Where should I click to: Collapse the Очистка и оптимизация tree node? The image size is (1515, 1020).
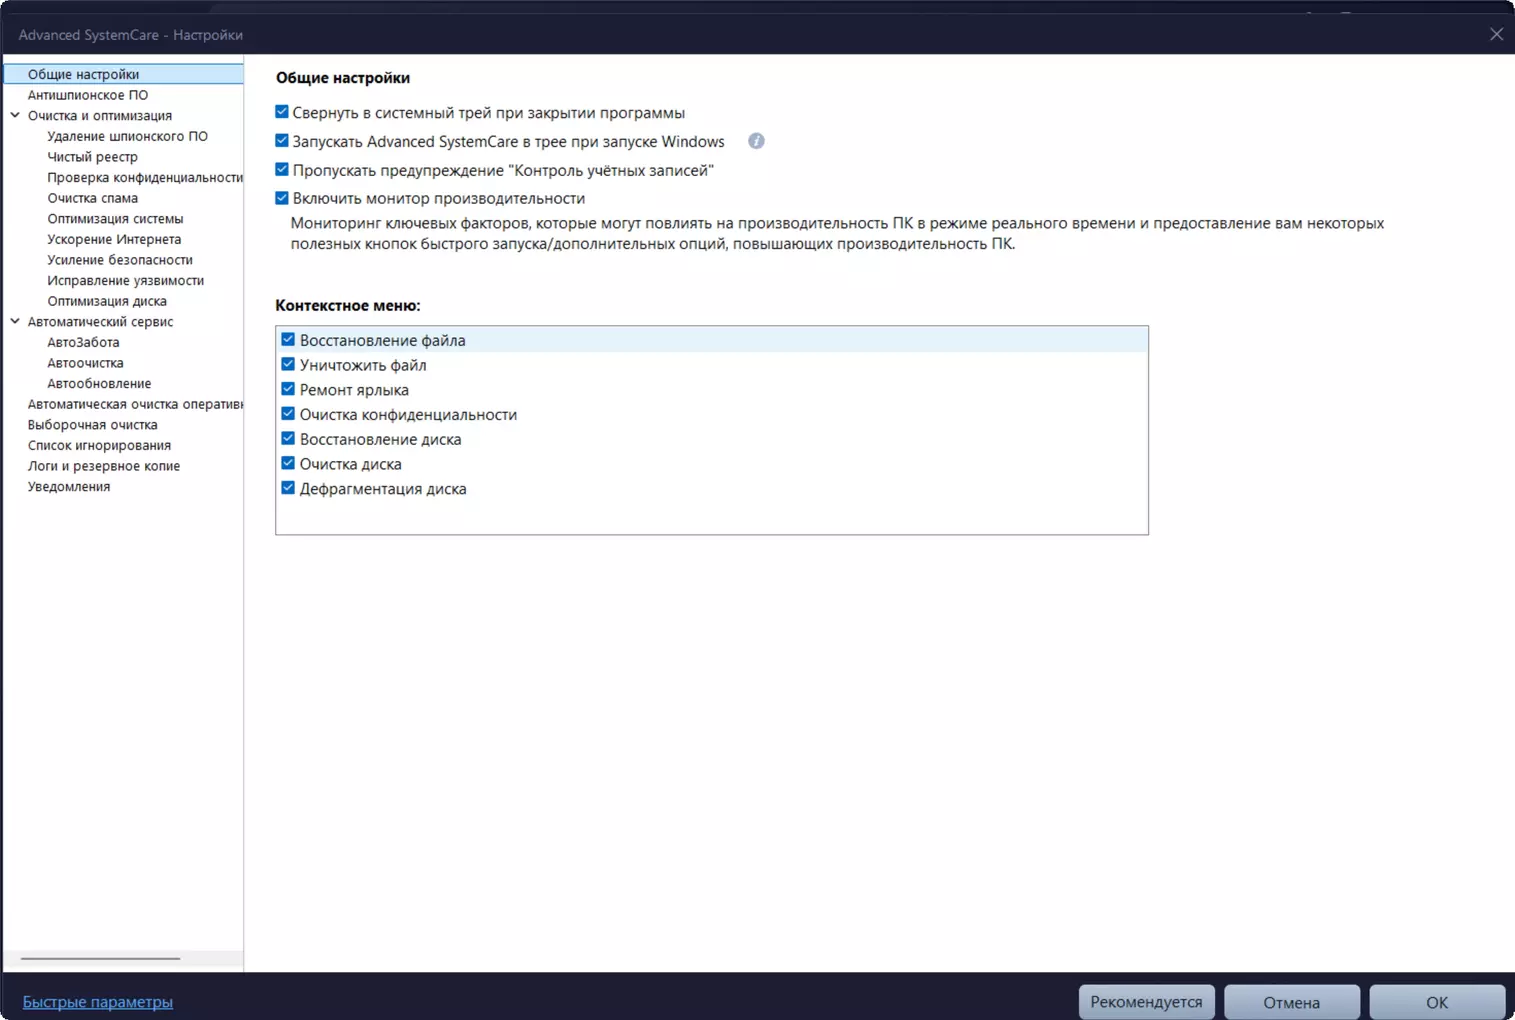point(15,115)
